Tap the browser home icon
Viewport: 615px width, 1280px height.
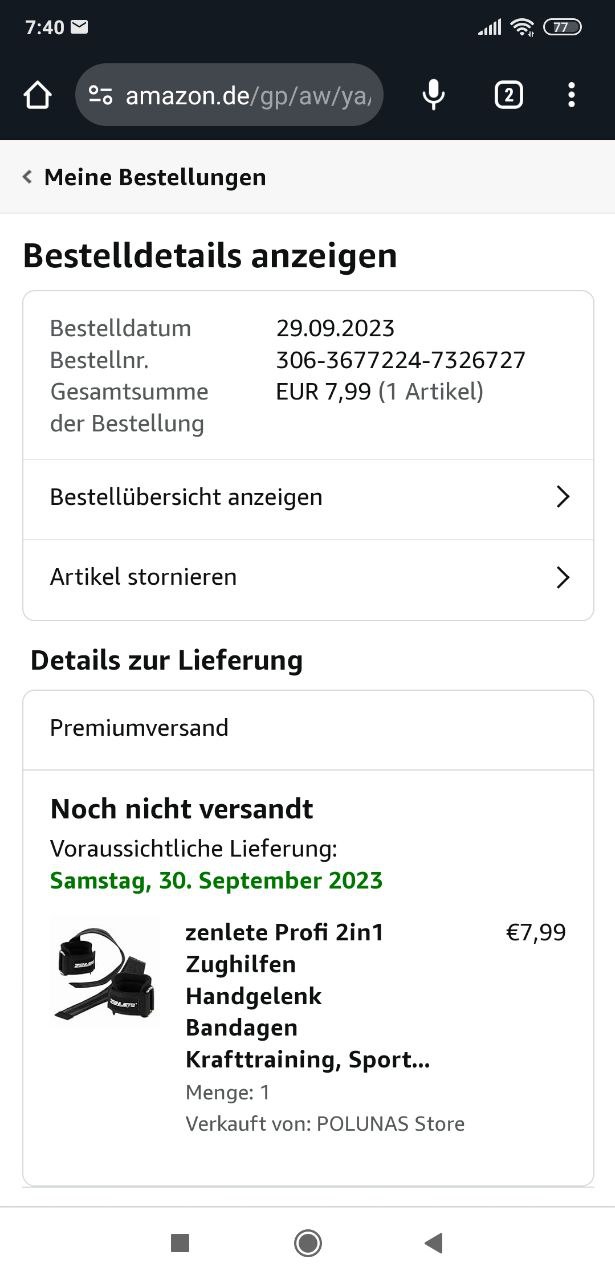tap(37, 95)
